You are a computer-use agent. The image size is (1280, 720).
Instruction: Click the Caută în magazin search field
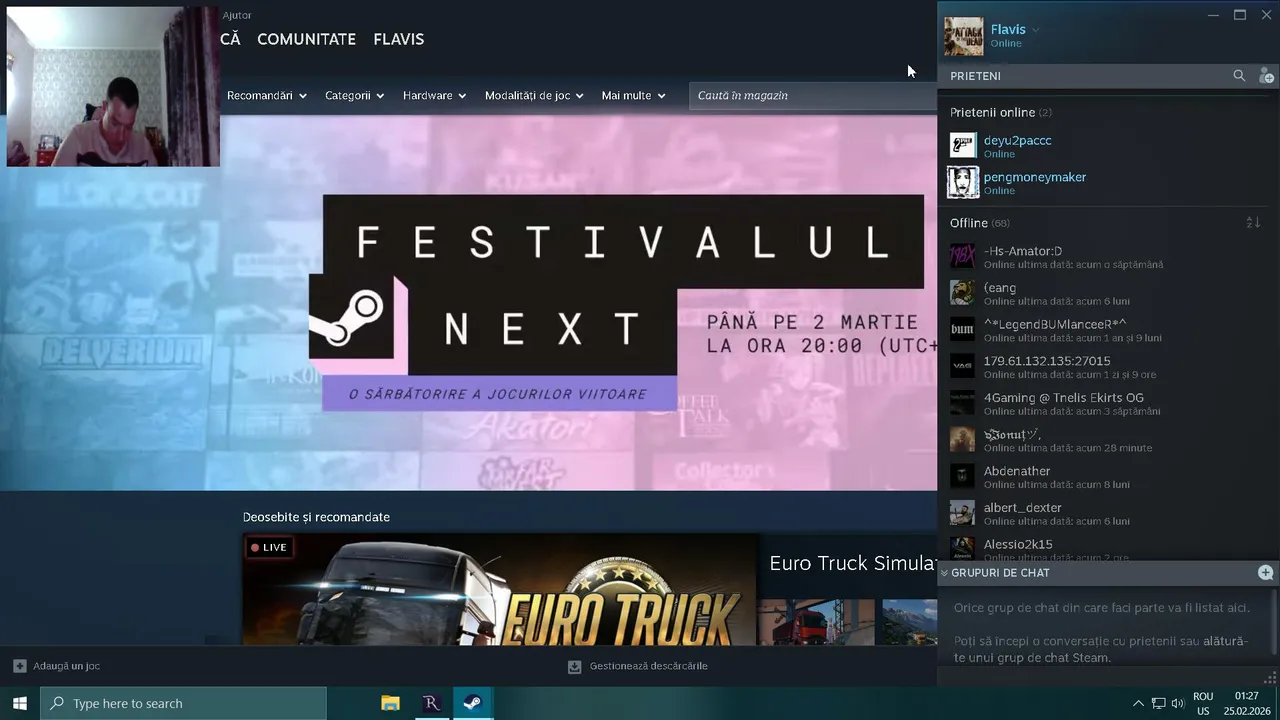(x=812, y=96)
